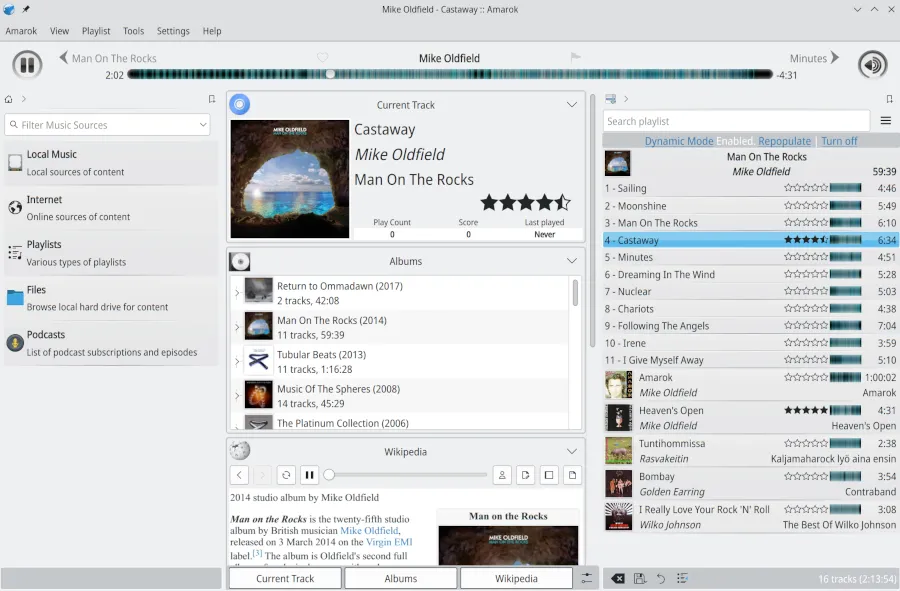The image size is (900, 591).
Task: Switch to the Albums tab at bottom
Action: (400, 578)
